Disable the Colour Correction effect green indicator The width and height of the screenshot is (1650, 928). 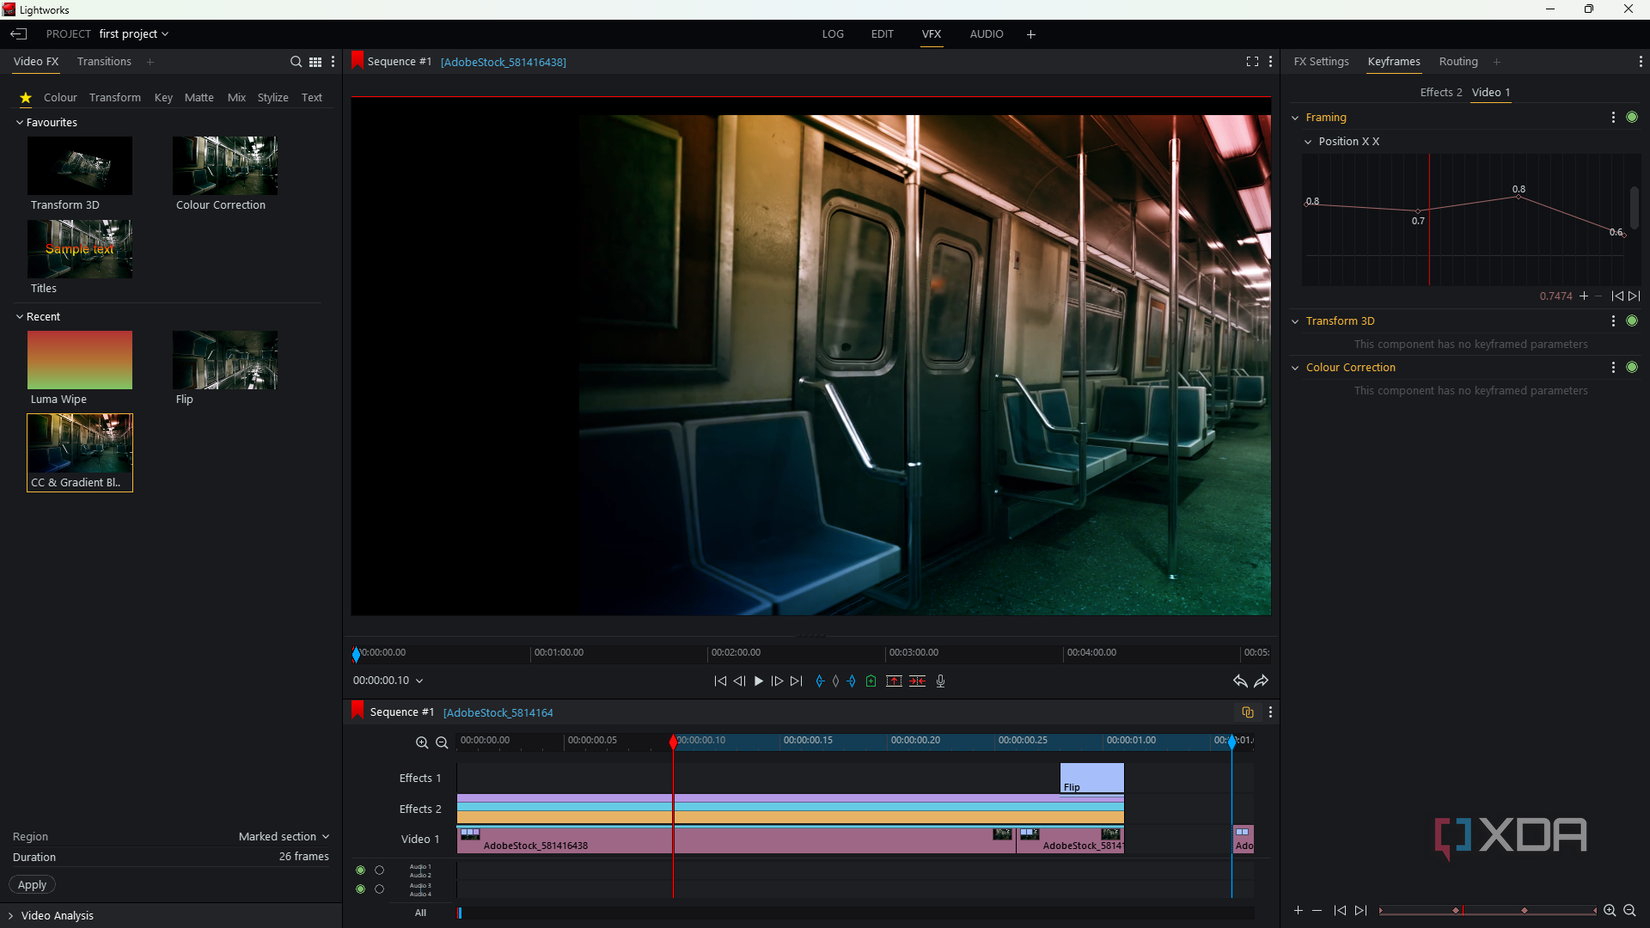pyautogui.click(x=1632, y=367)
